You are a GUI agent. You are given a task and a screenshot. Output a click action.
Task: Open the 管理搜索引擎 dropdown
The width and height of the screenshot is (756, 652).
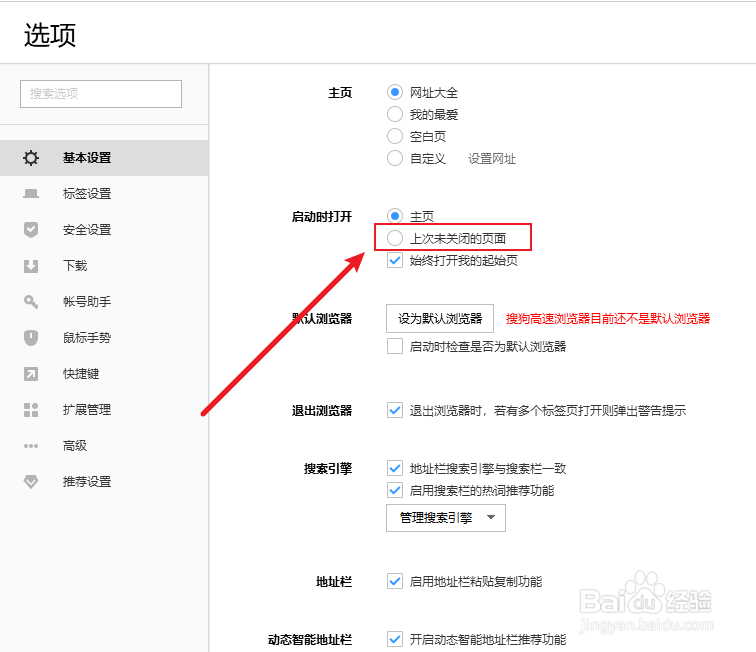[x=446, y=518]
